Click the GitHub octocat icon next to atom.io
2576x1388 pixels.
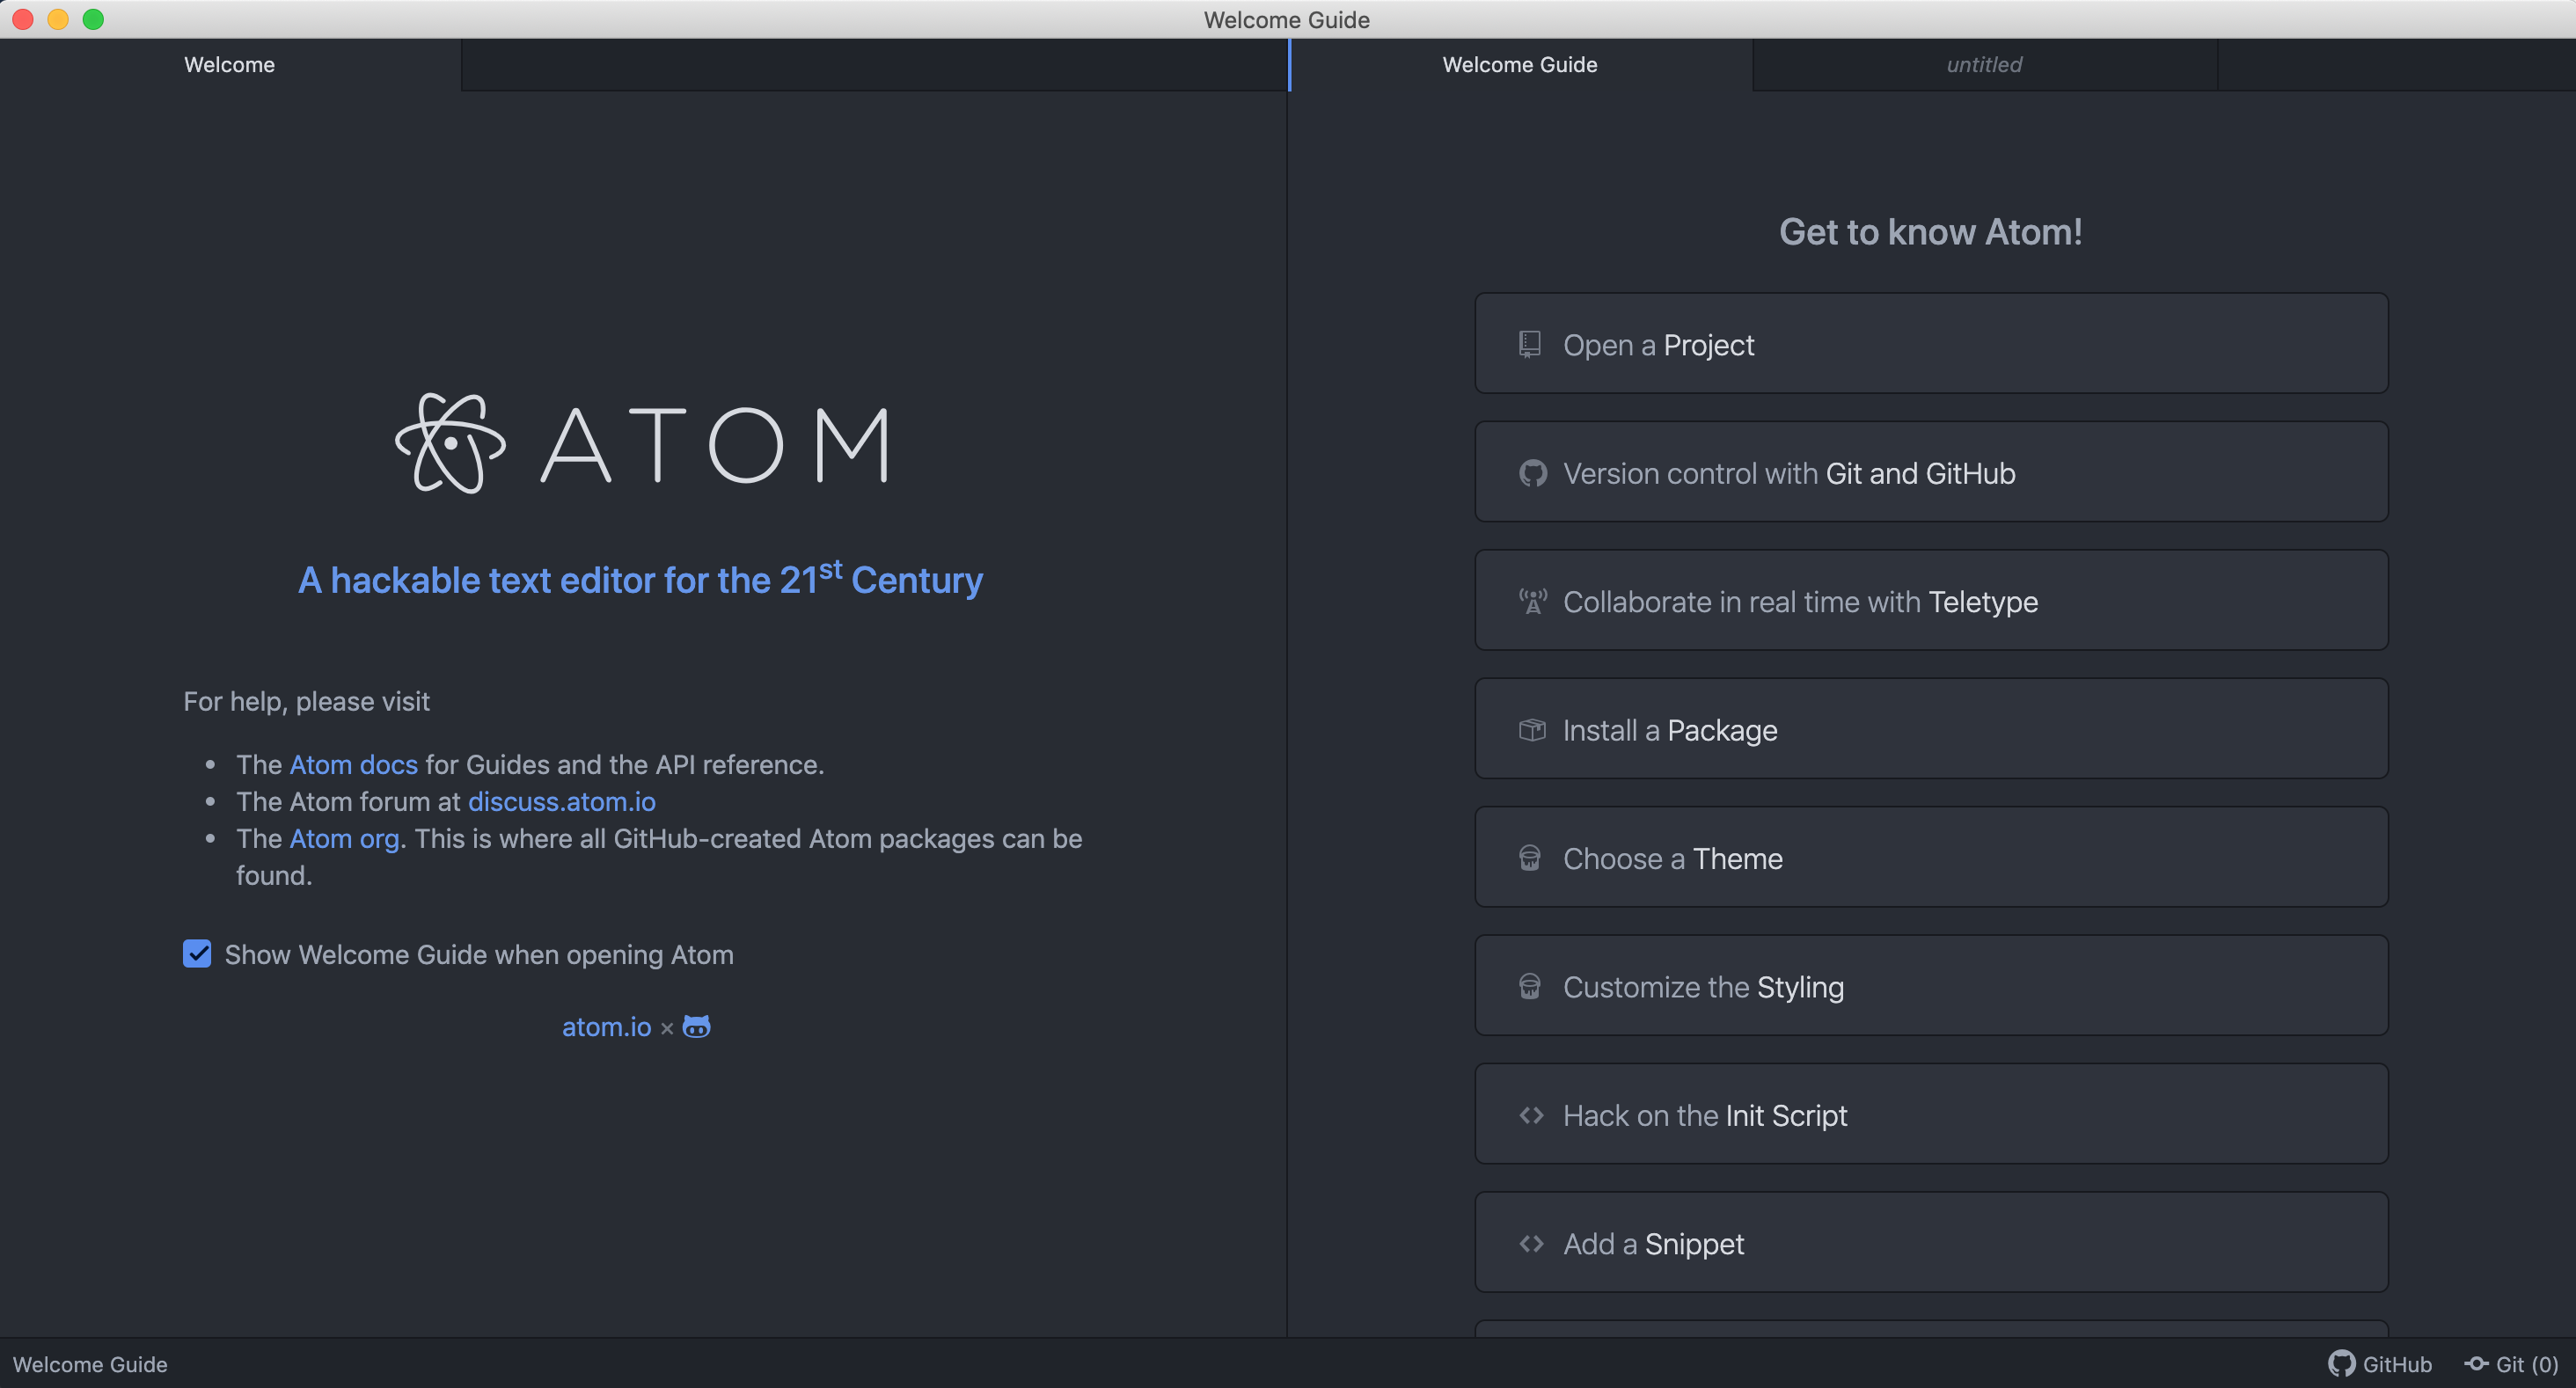click(x=696, y=1027)
